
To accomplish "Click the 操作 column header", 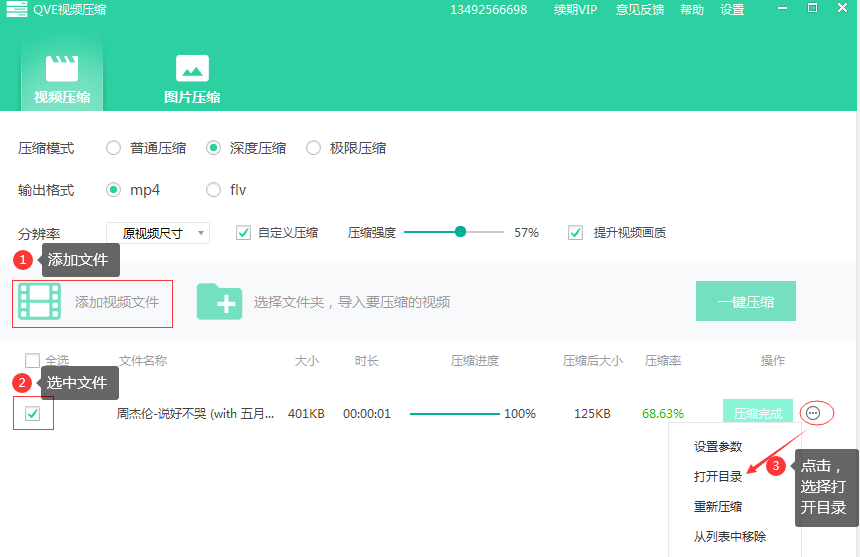I will click(x=773, y=361).
